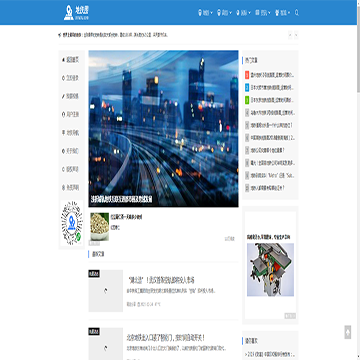The image size is (360, 360).
Task: Open the first latest article headline
Action: pyautogui.click(x=161, y=280)
